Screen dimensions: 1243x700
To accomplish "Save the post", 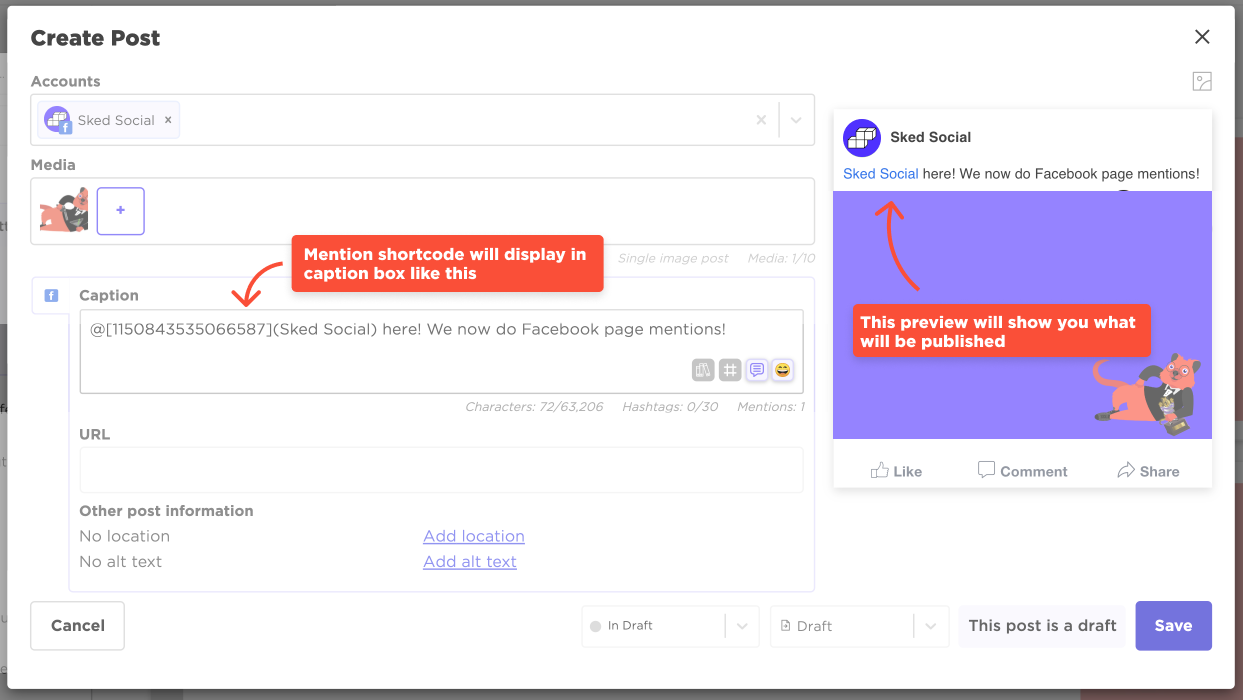I will (x=1173, y=626).
